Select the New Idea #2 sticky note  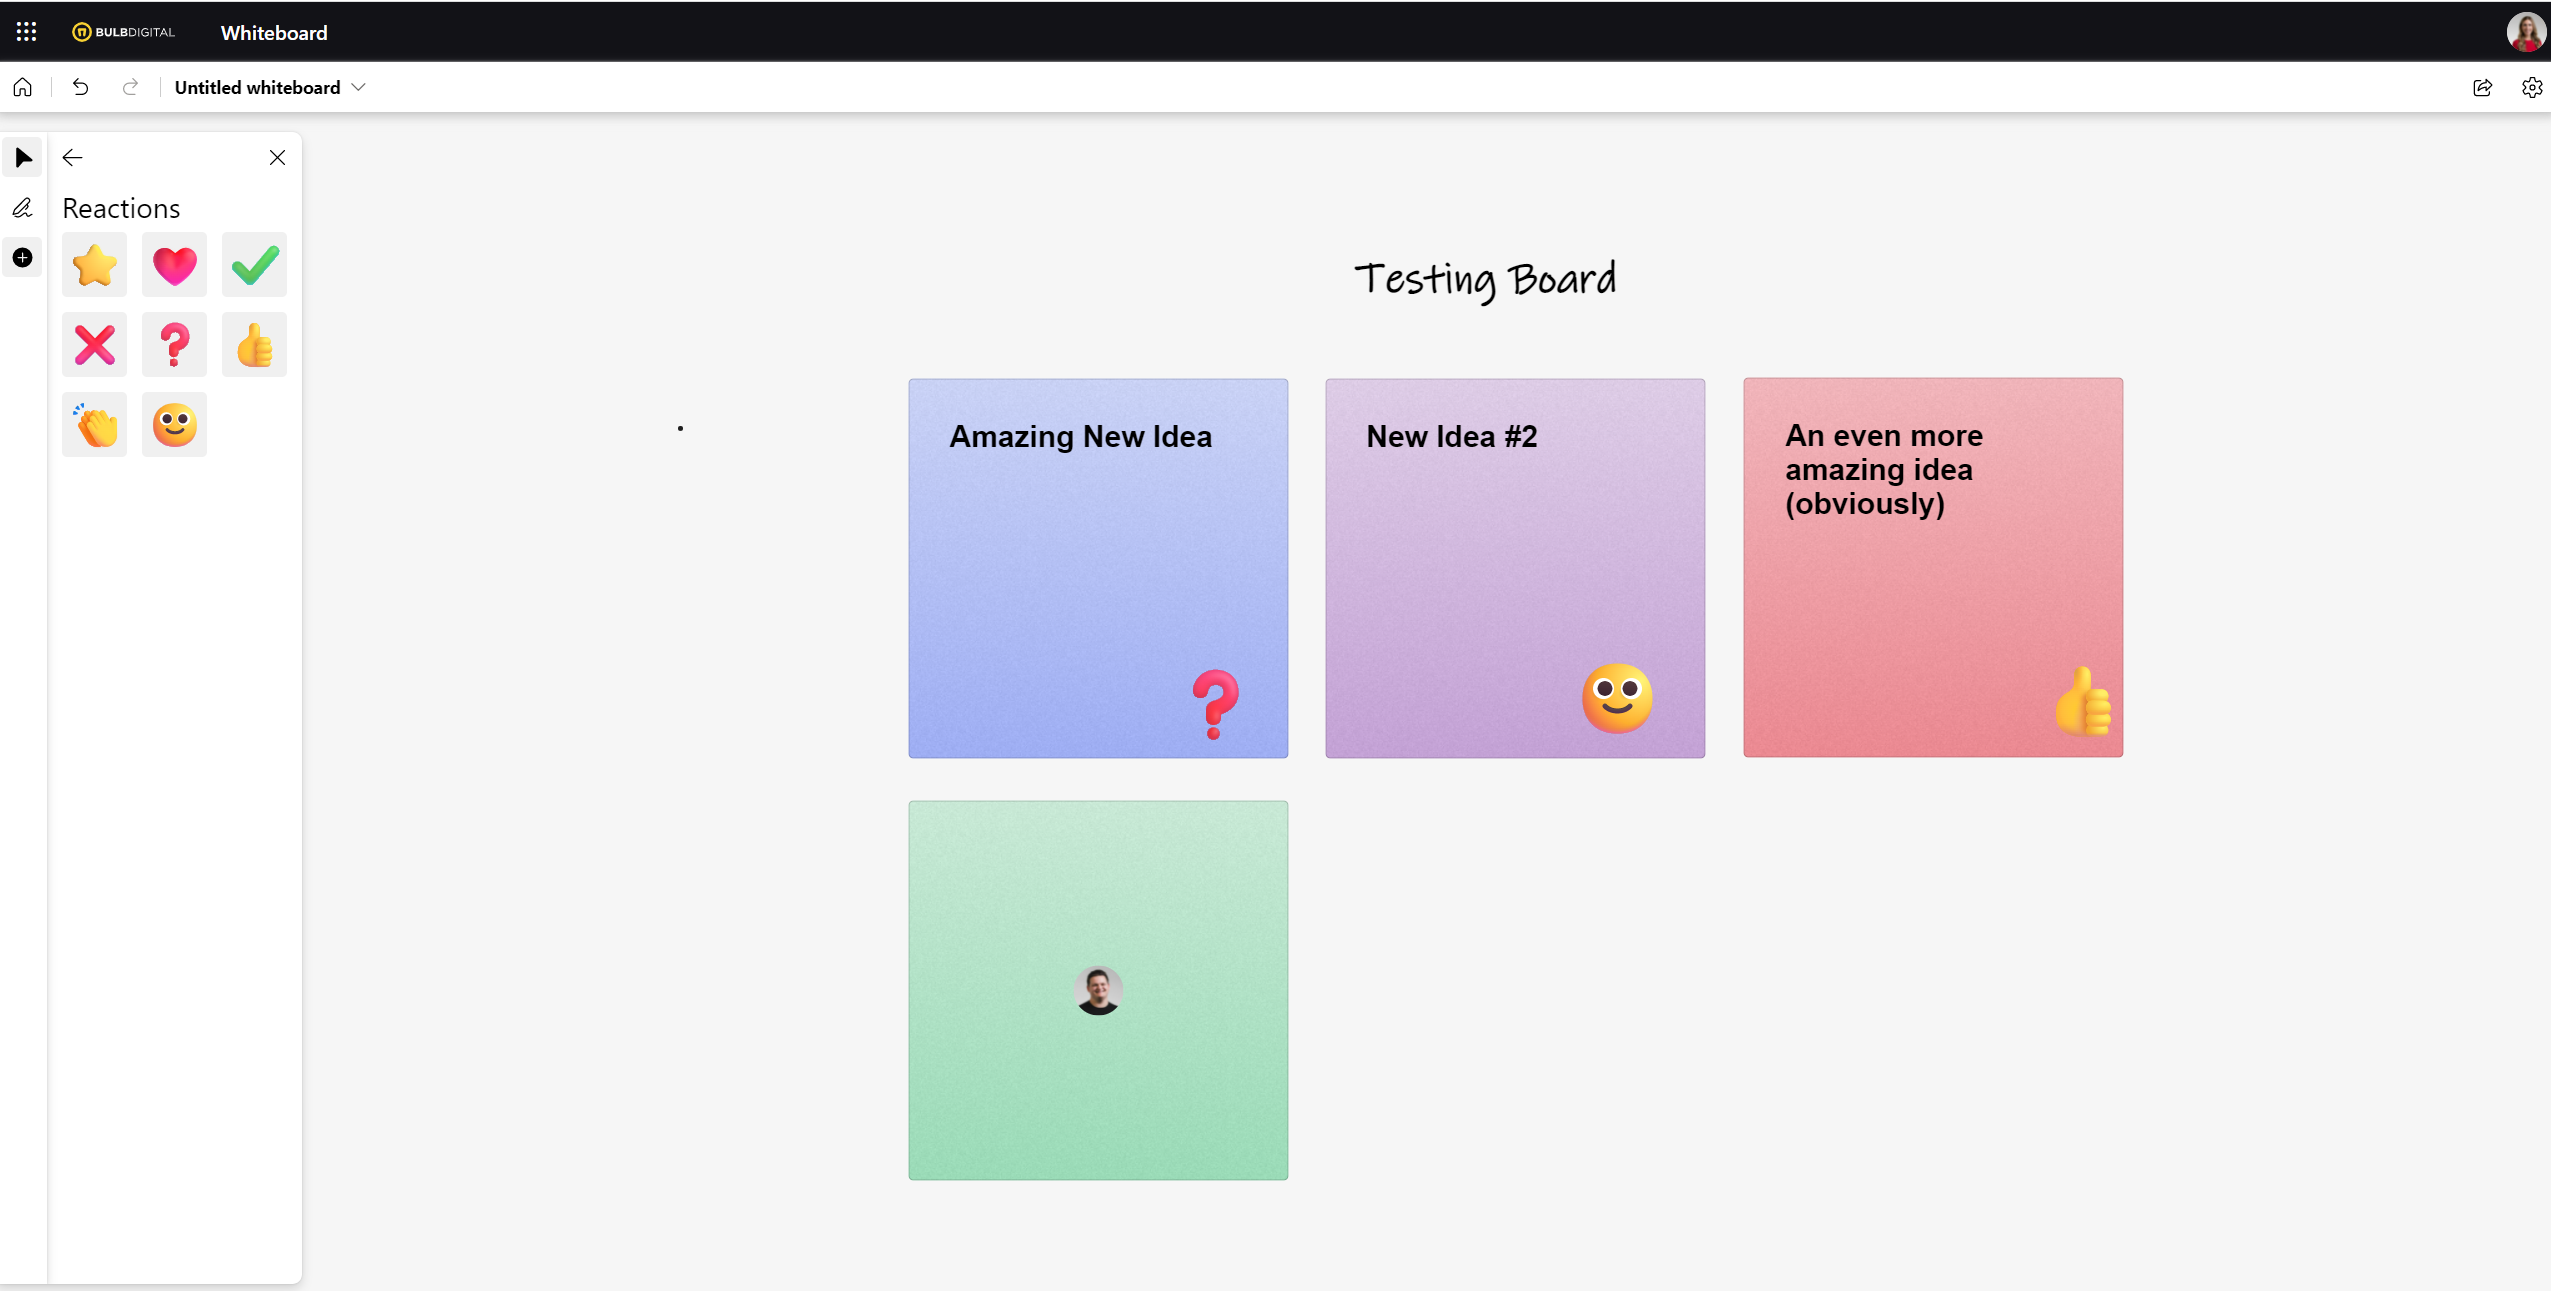click(x=1515, y=568)
